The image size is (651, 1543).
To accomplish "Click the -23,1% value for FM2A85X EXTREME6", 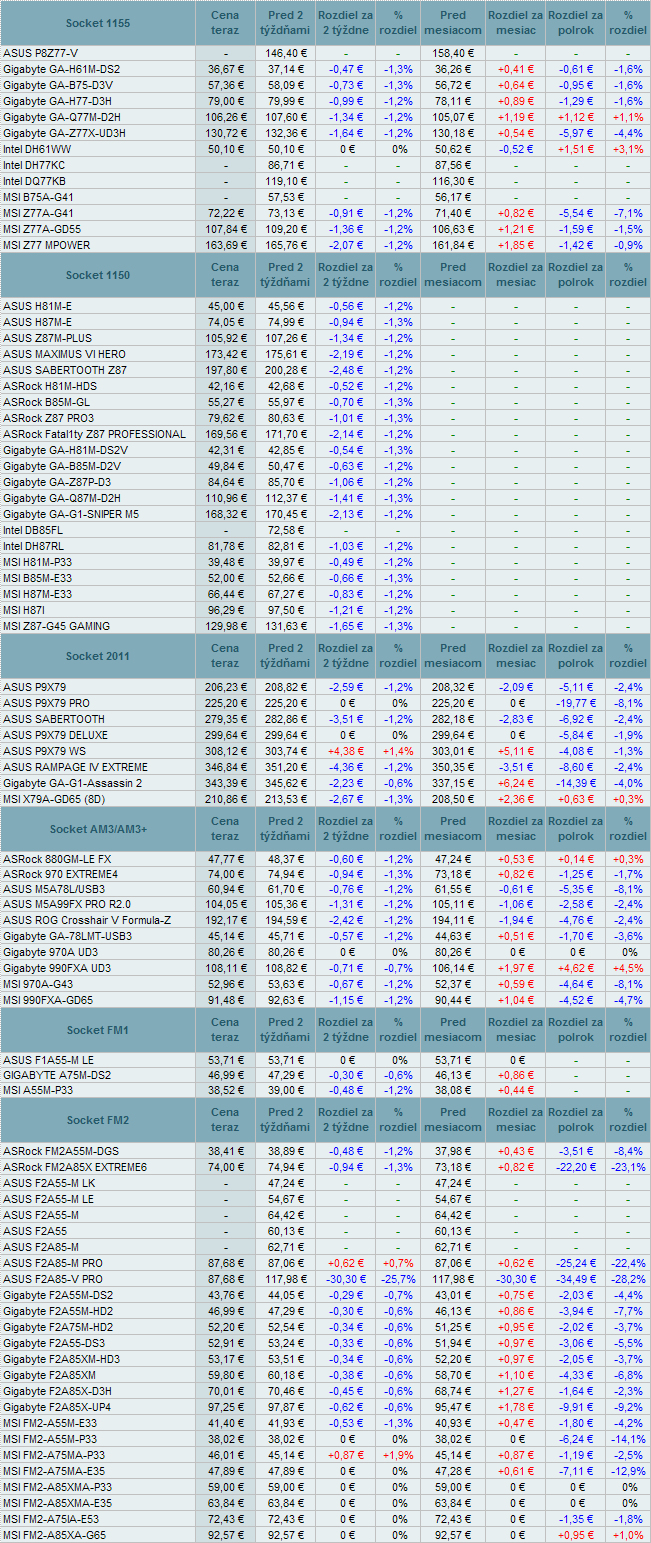I will [629, 1167].
